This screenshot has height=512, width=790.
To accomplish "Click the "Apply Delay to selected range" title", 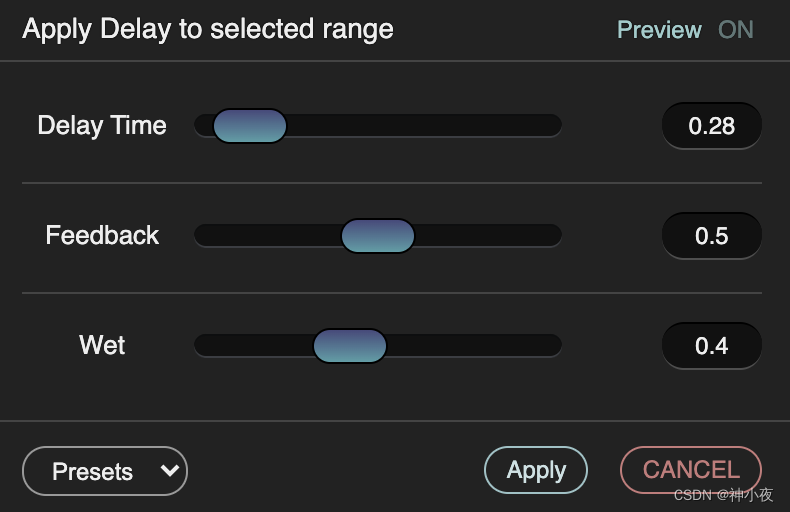I will 208,29.
